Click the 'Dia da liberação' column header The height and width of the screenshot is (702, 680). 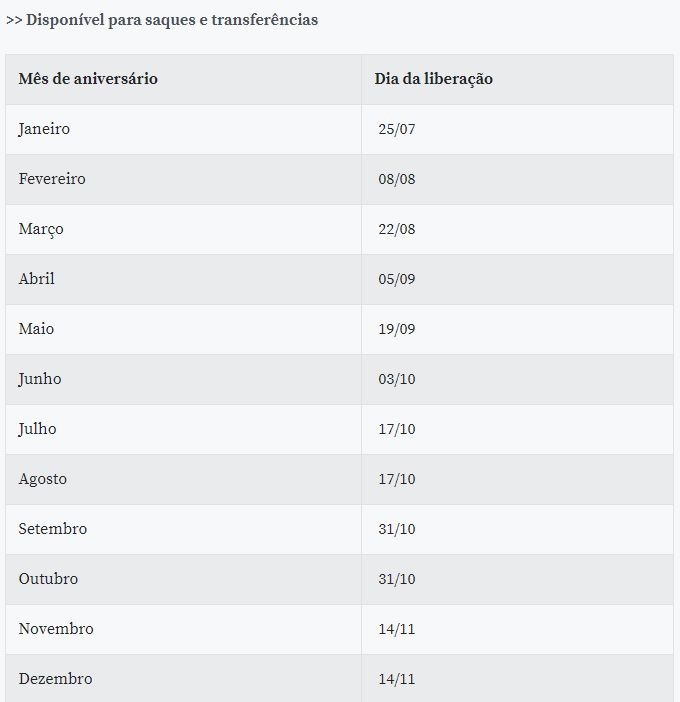pyautogui.click(x=433, y=79)
